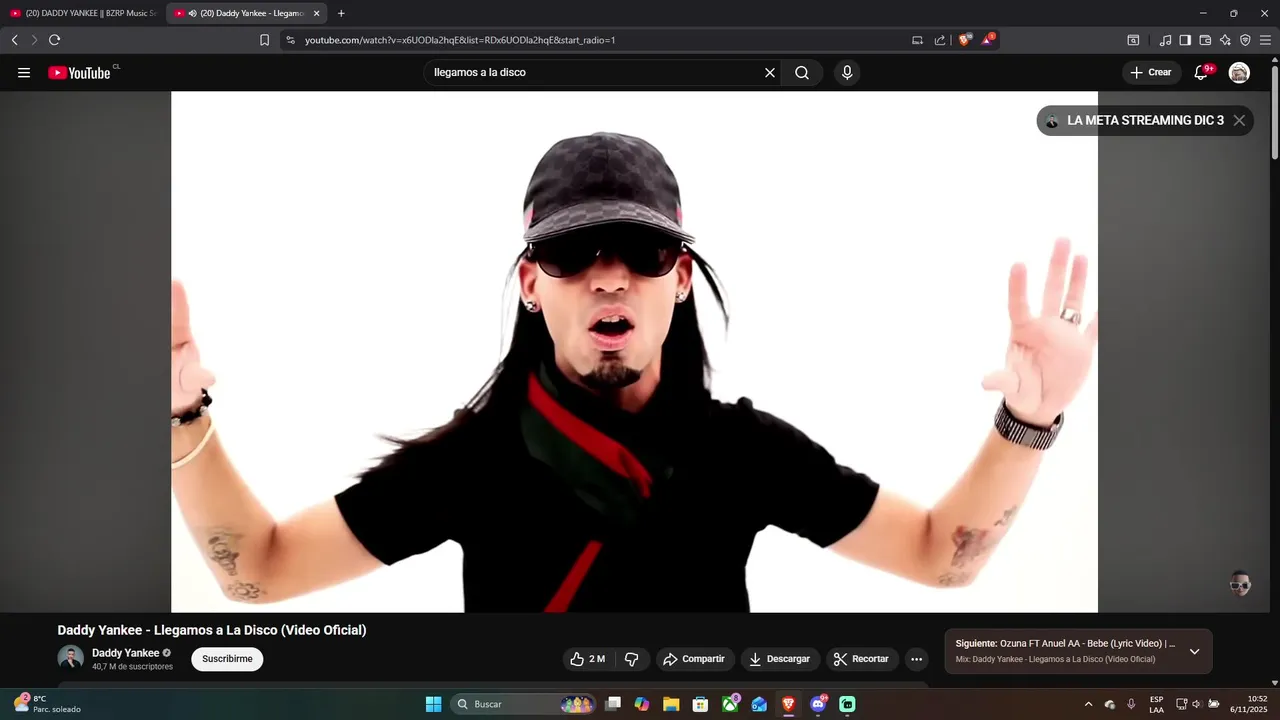The height and width of the screenshot is (720, 1280).
Task: Go to YouTube home via logo
Action: click(79, 73)
